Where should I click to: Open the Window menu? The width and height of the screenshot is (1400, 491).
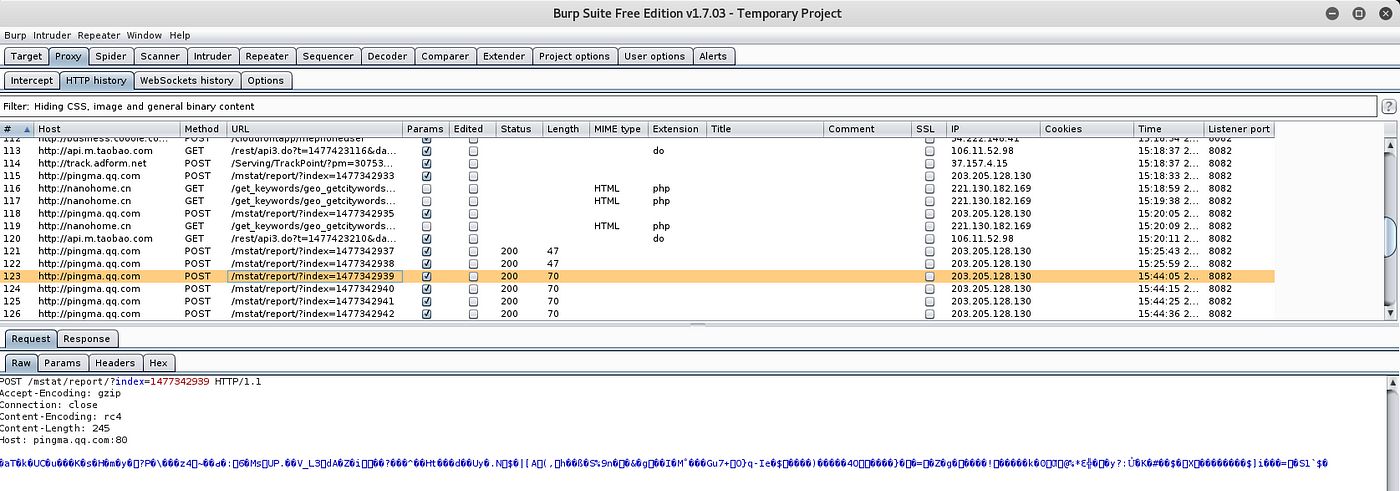[x=145, y=35]
